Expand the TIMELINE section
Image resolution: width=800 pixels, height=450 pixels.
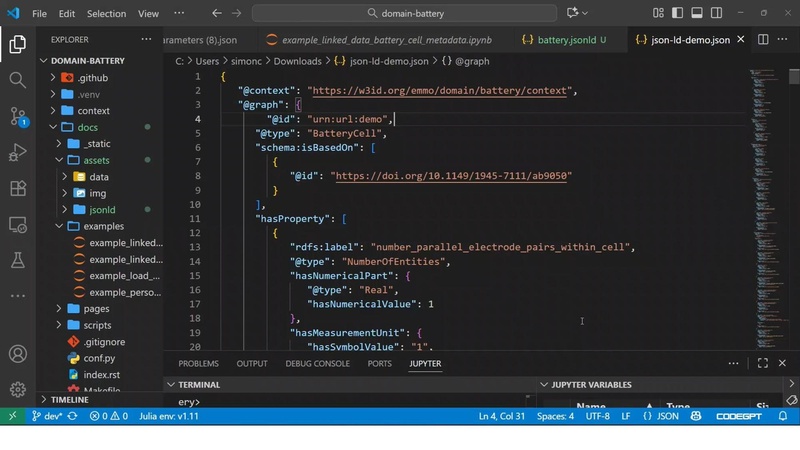tap(69, 399)
